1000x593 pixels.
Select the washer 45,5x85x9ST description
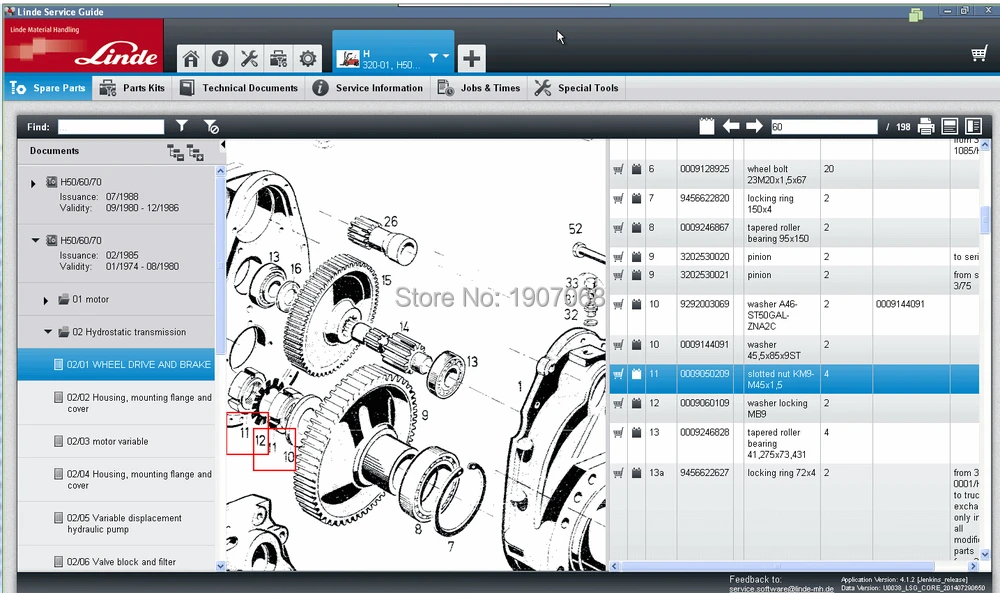coord(774,350)
